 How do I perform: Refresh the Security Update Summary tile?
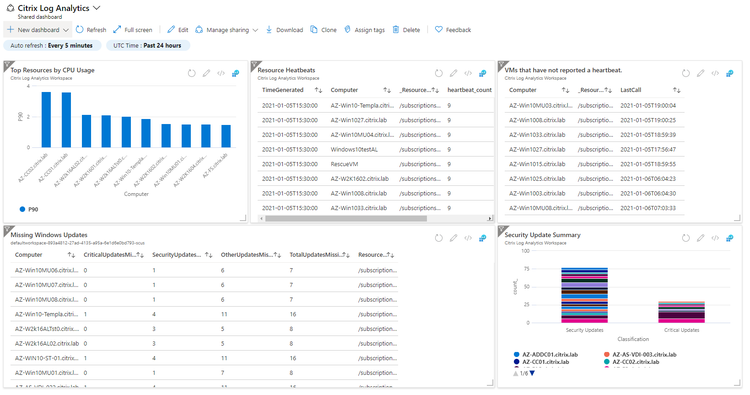tap(686, 238)
